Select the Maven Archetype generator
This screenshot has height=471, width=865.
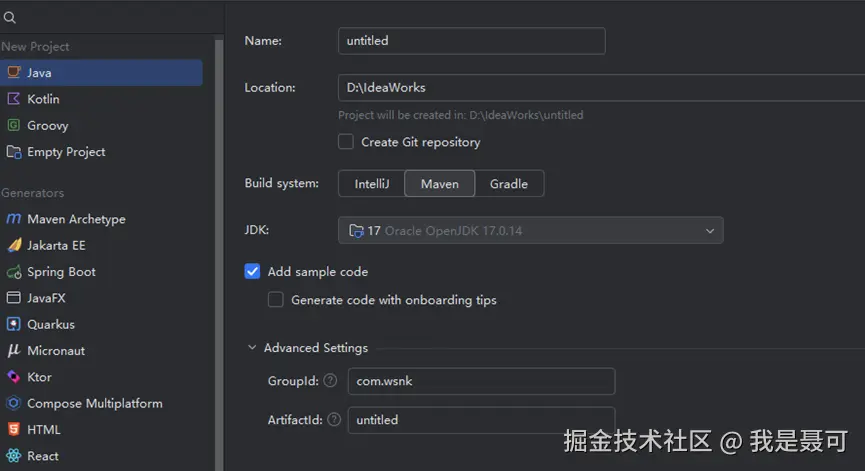click(x=76, y=219)
